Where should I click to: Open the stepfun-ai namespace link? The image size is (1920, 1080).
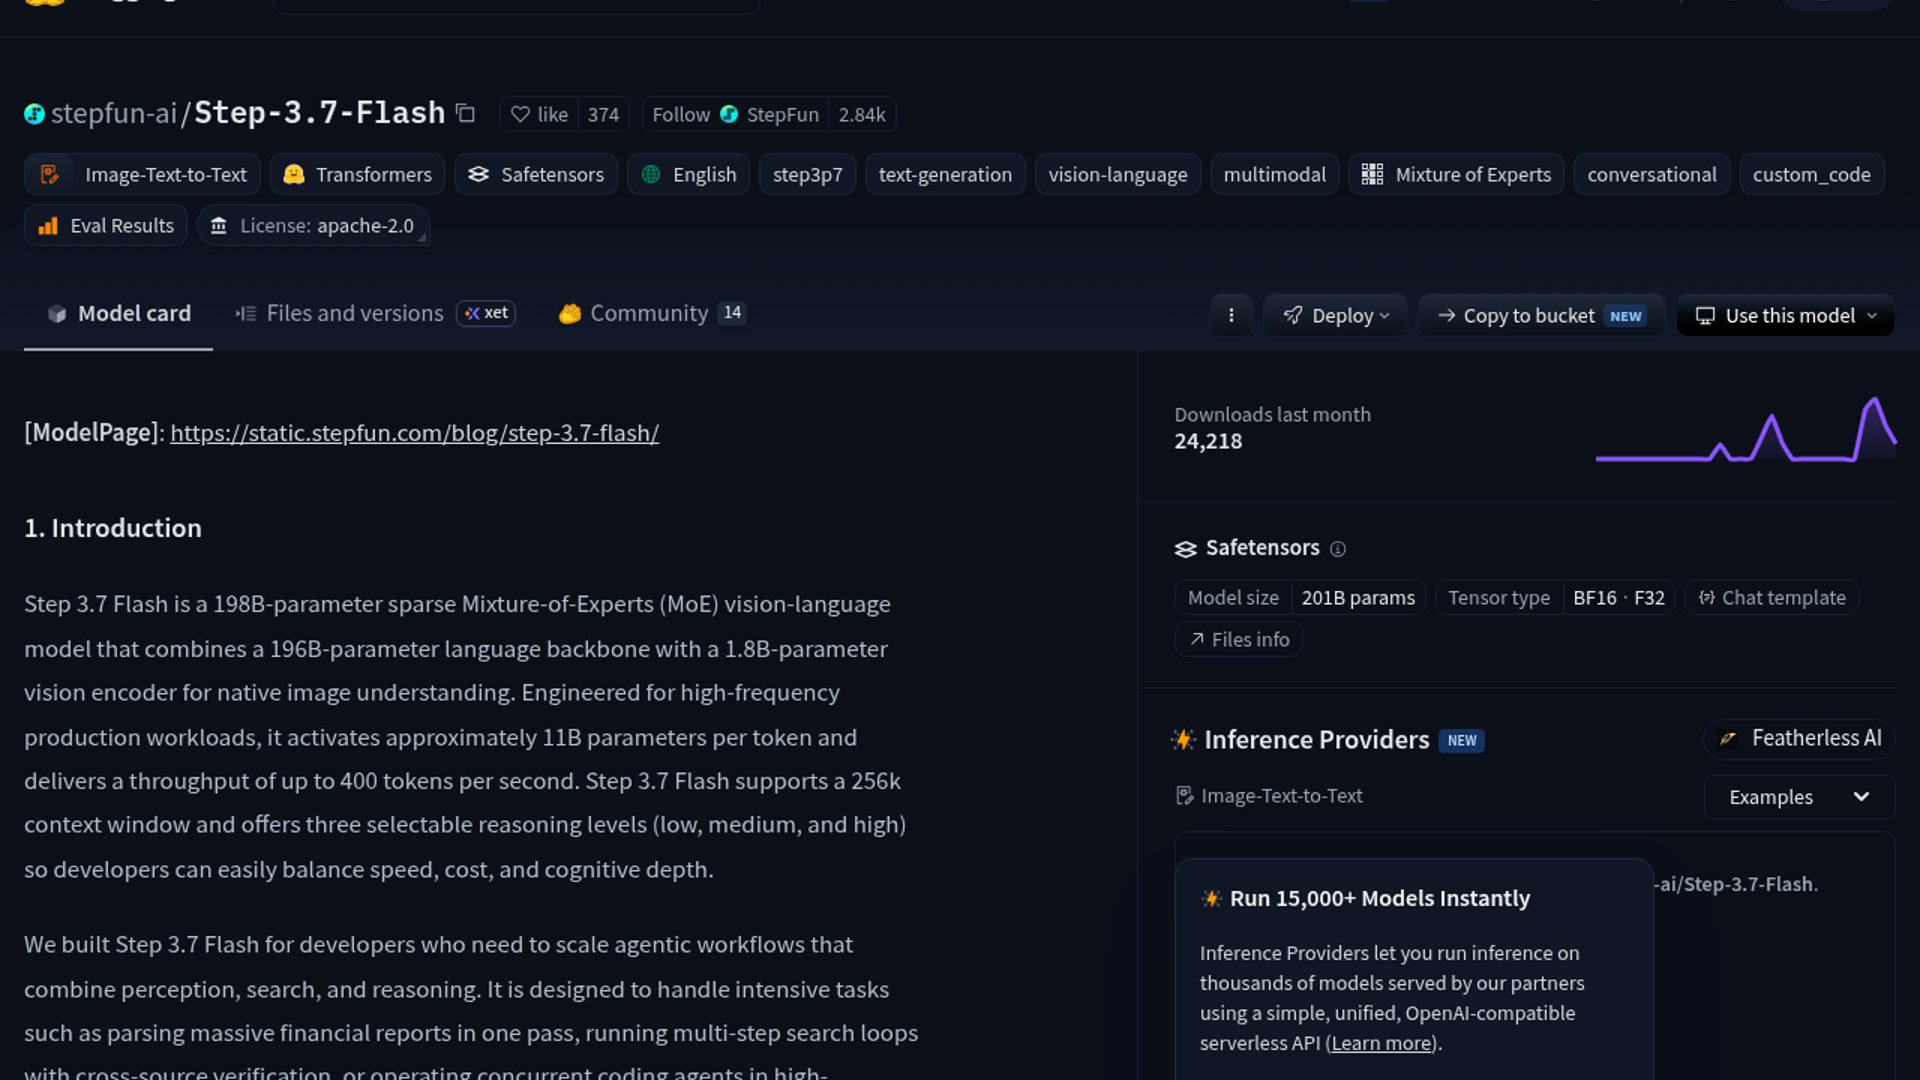113,113
